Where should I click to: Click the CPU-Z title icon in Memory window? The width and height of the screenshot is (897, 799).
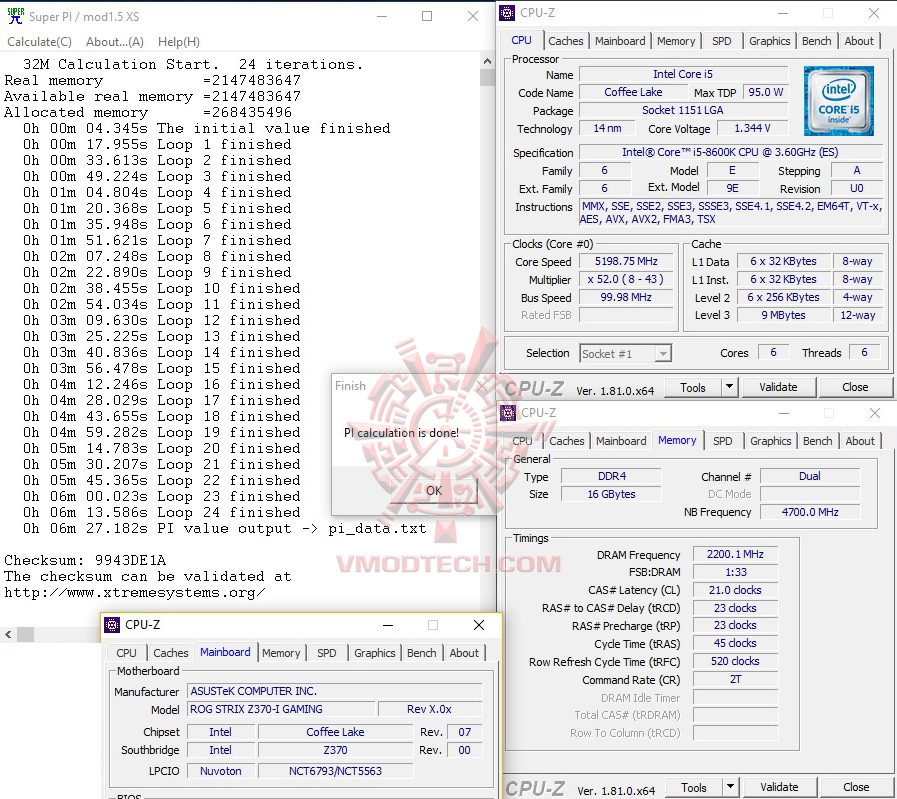click(x=507, y=412)
